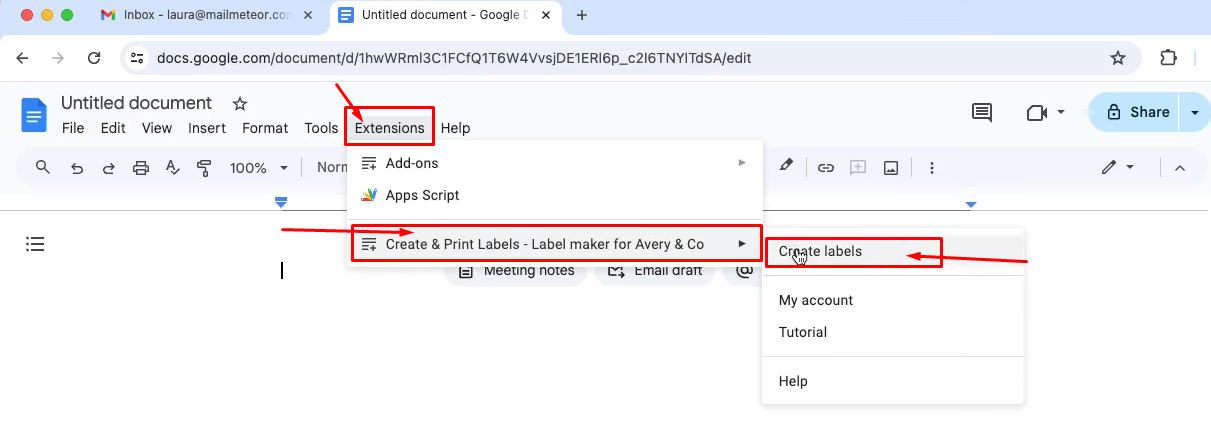Select the Untitled document browser tab
1211x447 pixels.
[x=445, y=15]
